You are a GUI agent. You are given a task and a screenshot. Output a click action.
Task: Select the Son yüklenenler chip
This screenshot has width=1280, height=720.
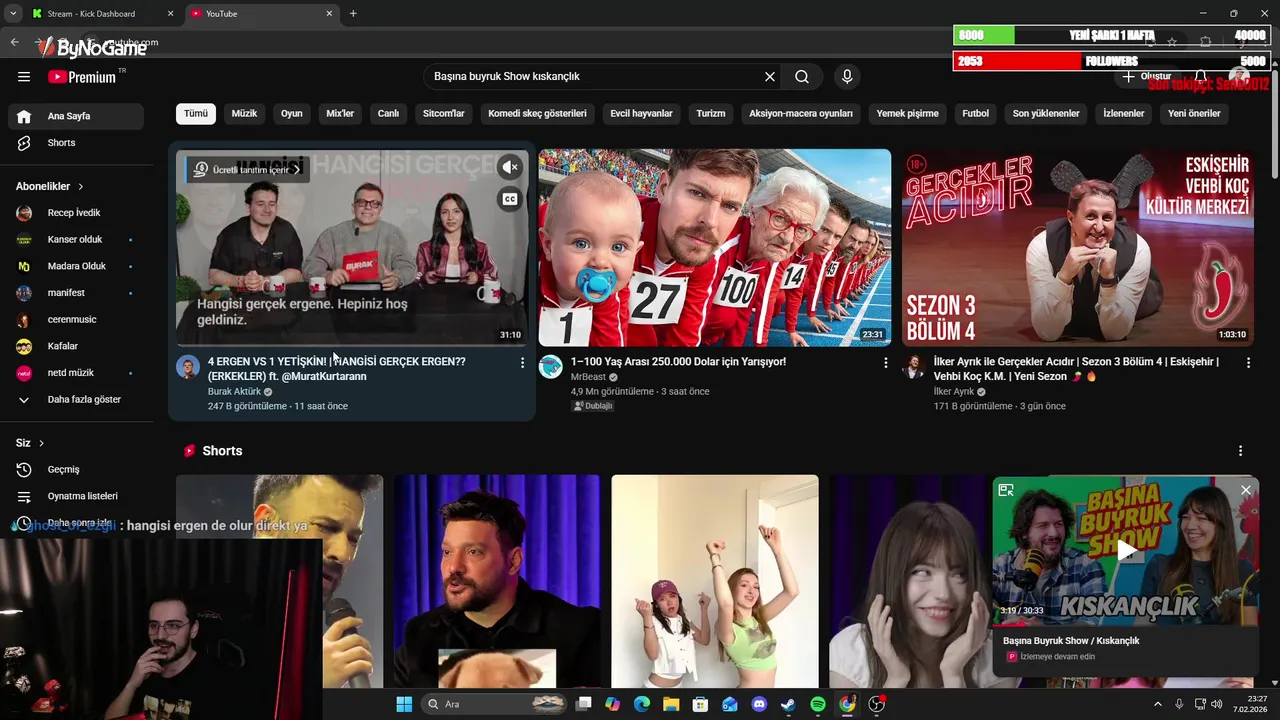point(1046,114)
